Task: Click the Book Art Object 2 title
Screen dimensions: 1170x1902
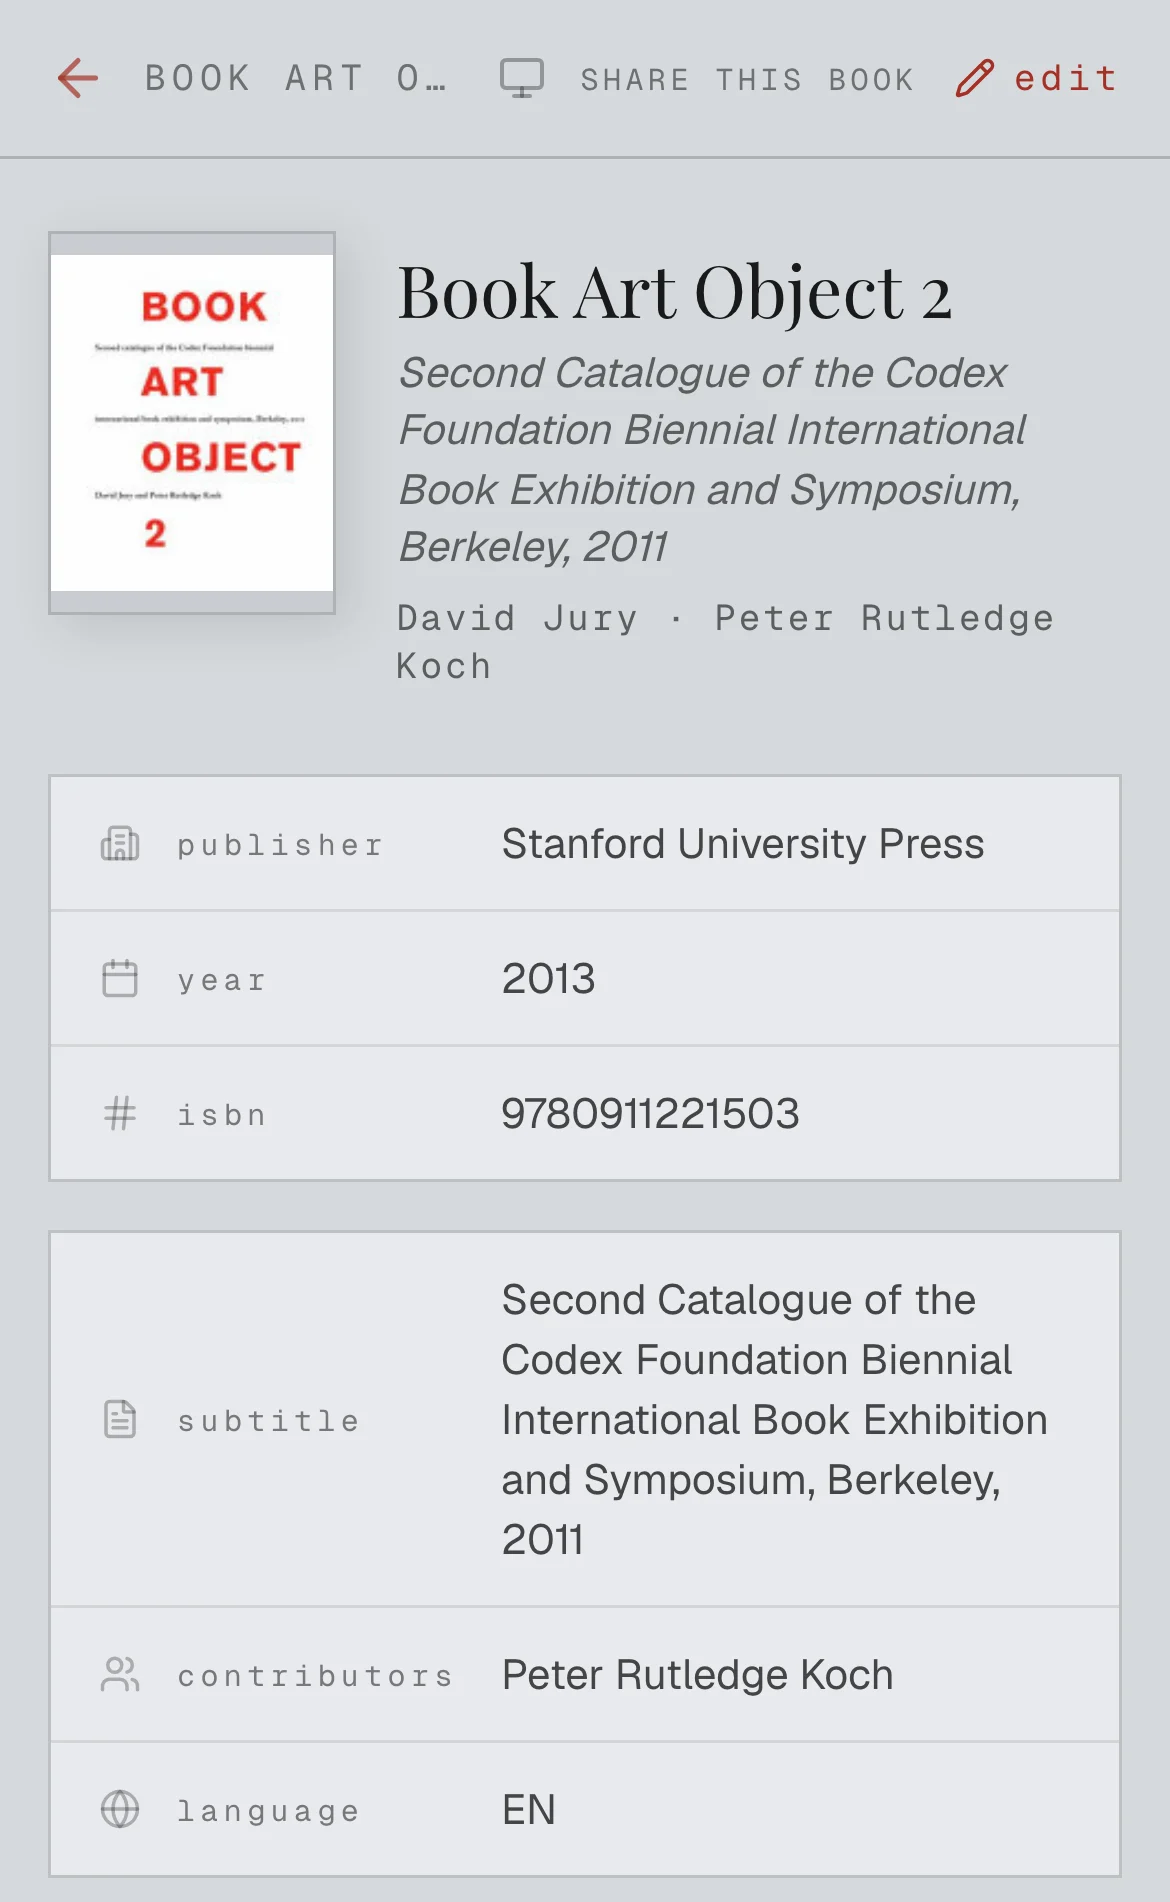Action: (x=675, y=293)
